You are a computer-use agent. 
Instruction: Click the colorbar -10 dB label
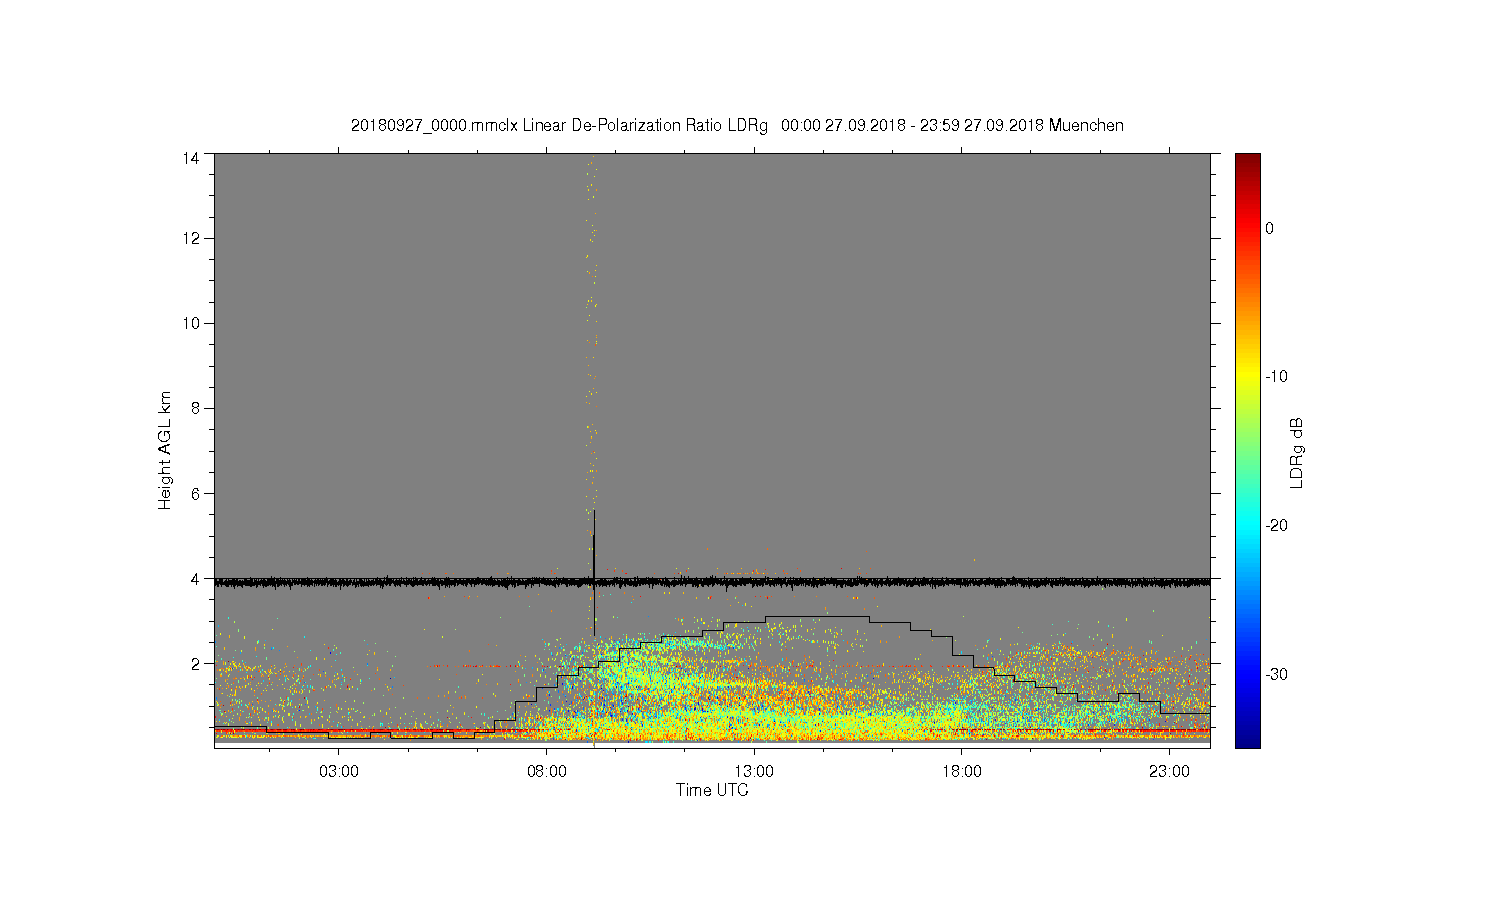(x=1276, y=377)
